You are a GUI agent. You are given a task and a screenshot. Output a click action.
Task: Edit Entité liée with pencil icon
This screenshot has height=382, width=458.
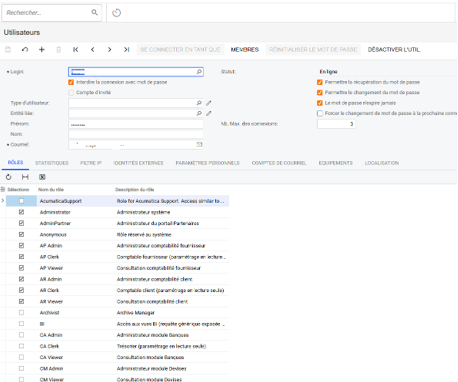209,113
